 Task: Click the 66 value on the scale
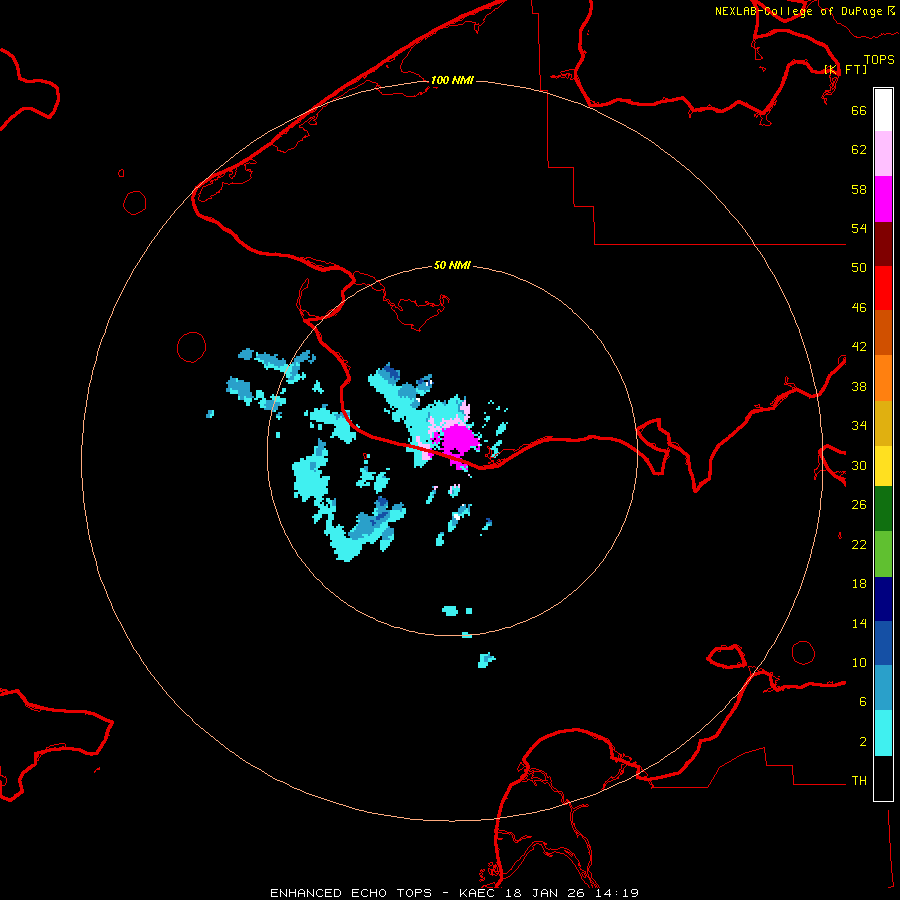(x=859, y=110)
